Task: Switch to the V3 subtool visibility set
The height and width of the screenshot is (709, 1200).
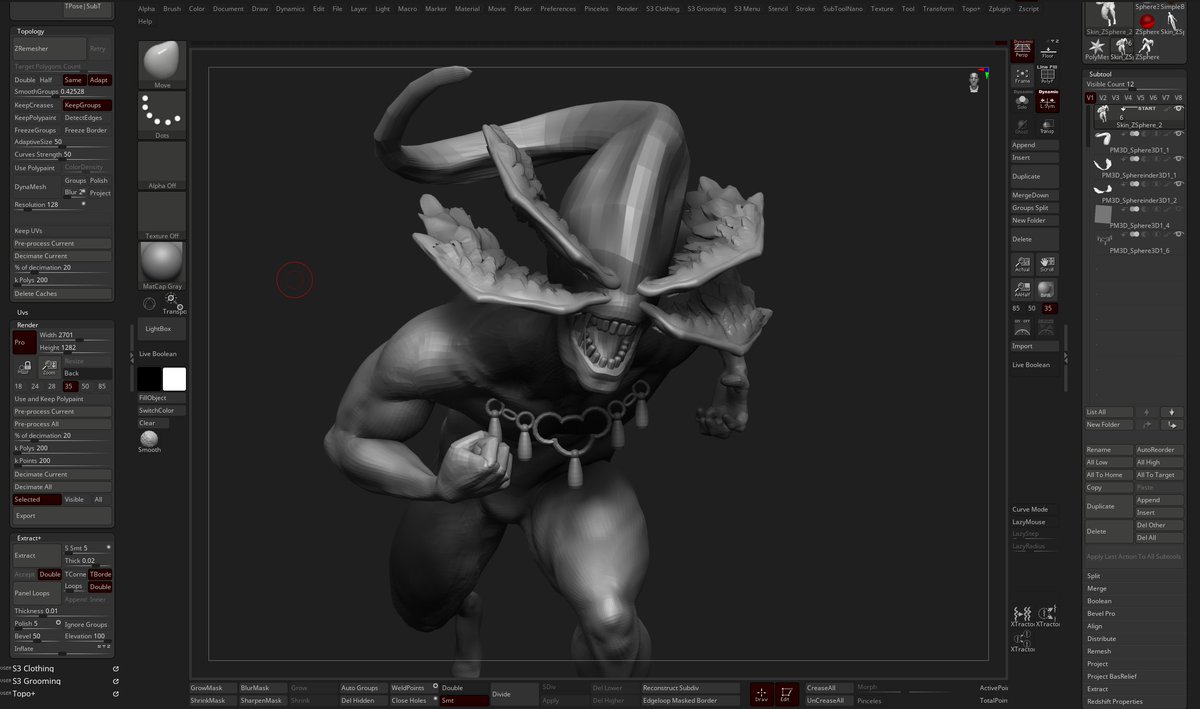Action: 1115,98
